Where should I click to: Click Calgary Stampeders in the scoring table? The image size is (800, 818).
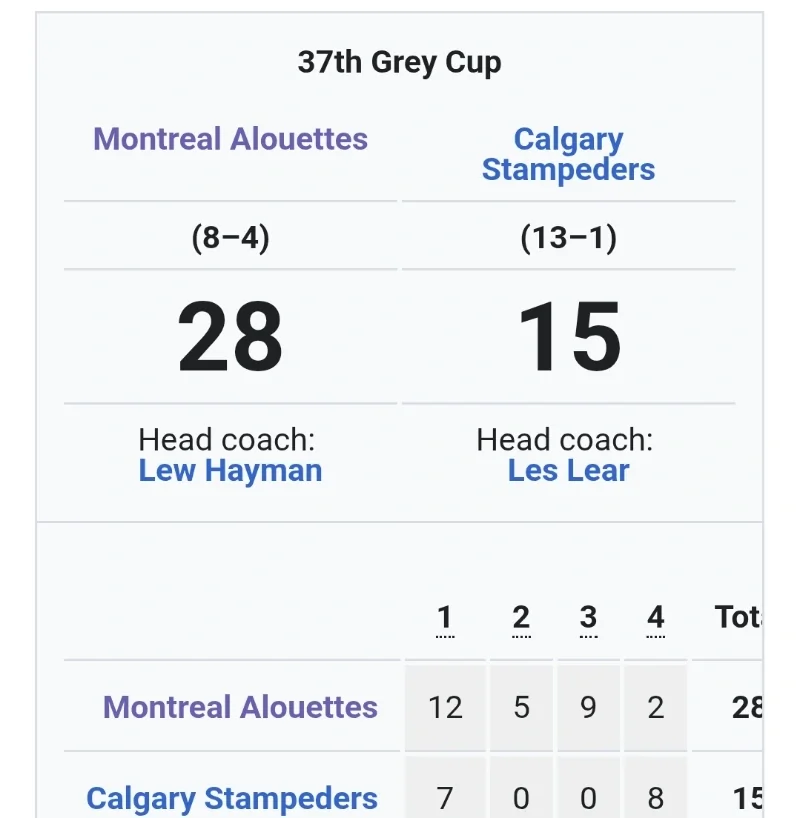click(232, 798)
